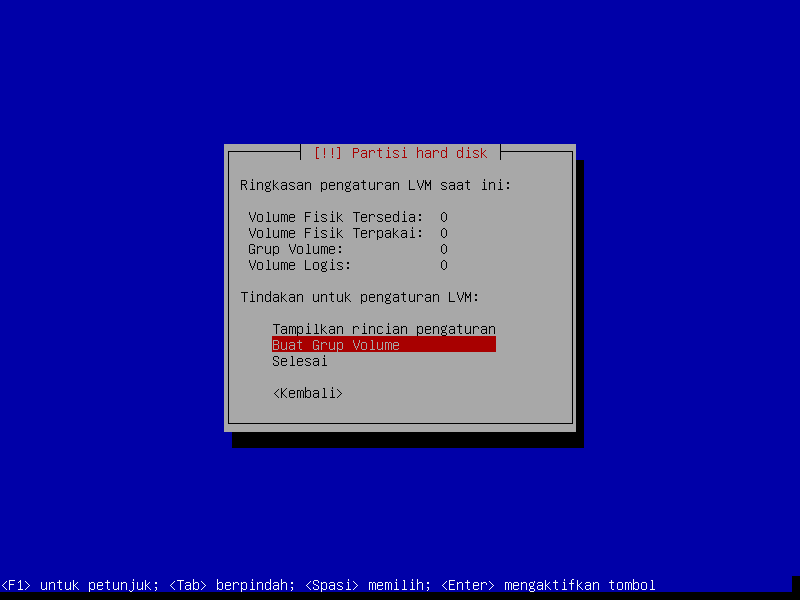Click the value next to Volume Fisik Tersedia

443,217
